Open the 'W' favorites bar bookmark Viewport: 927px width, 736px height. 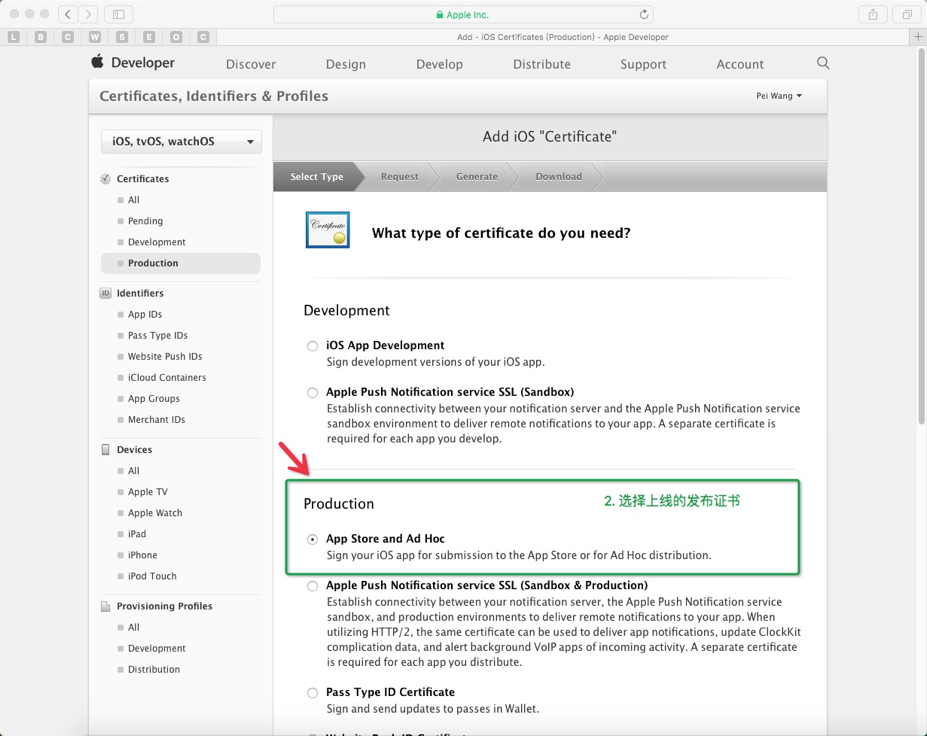coord(95,37)
